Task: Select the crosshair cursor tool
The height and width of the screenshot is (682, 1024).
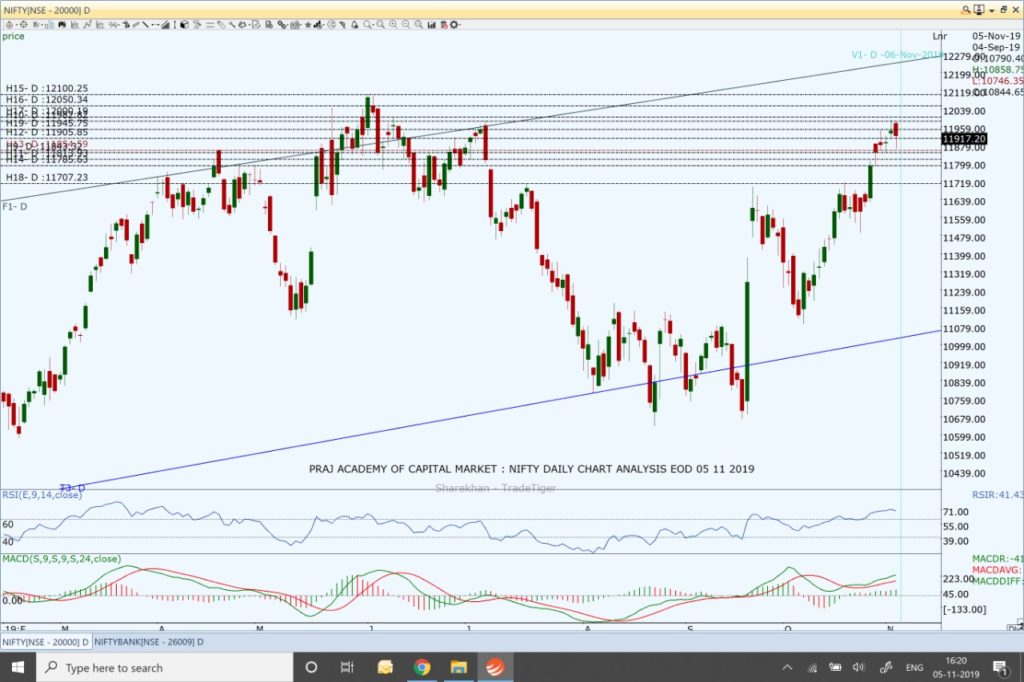Action: click(24, 25)
